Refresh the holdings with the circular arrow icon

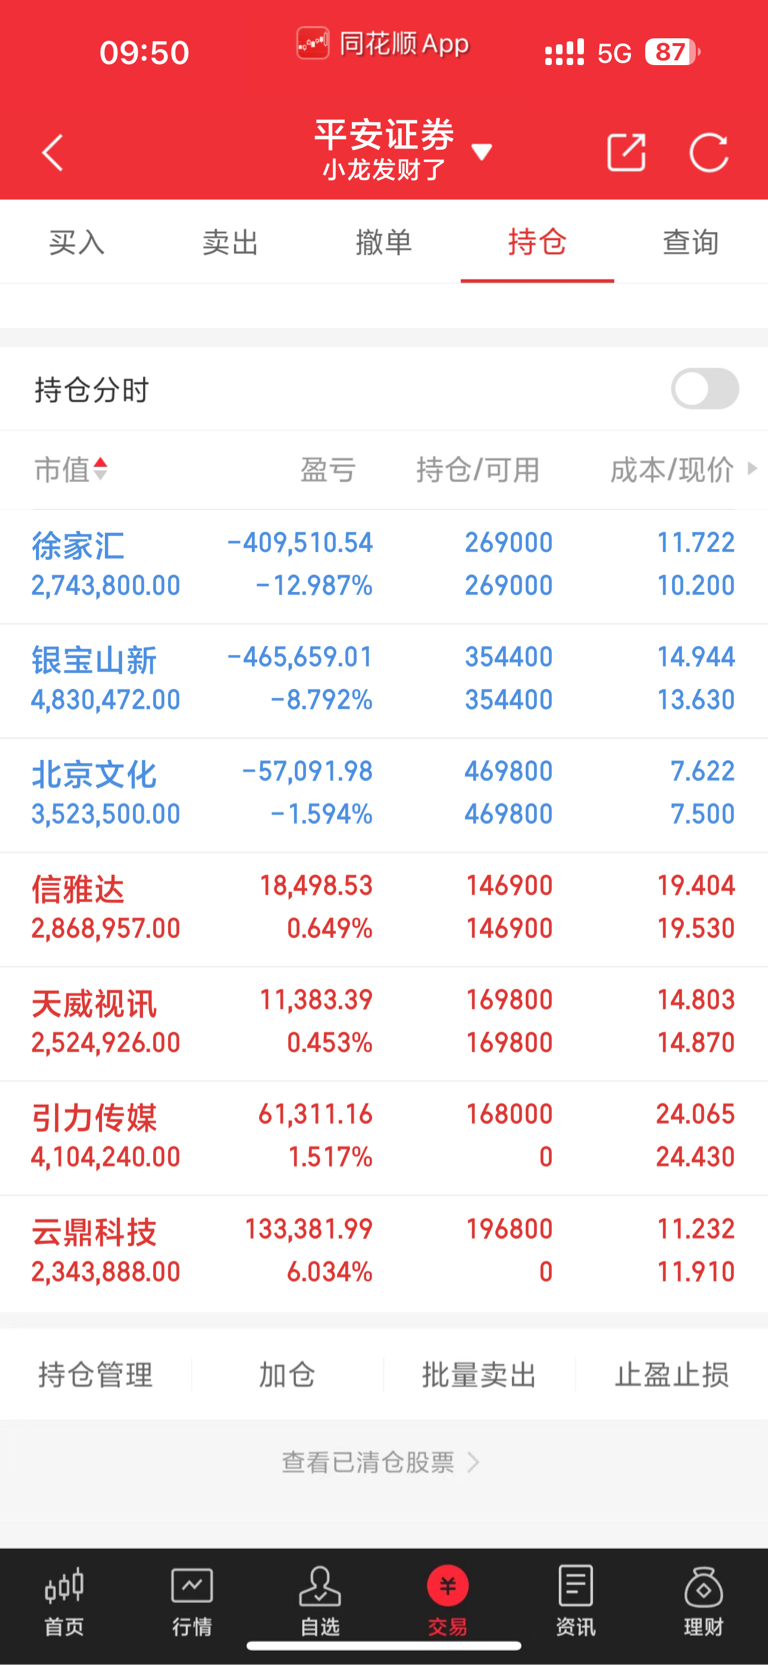709,153
